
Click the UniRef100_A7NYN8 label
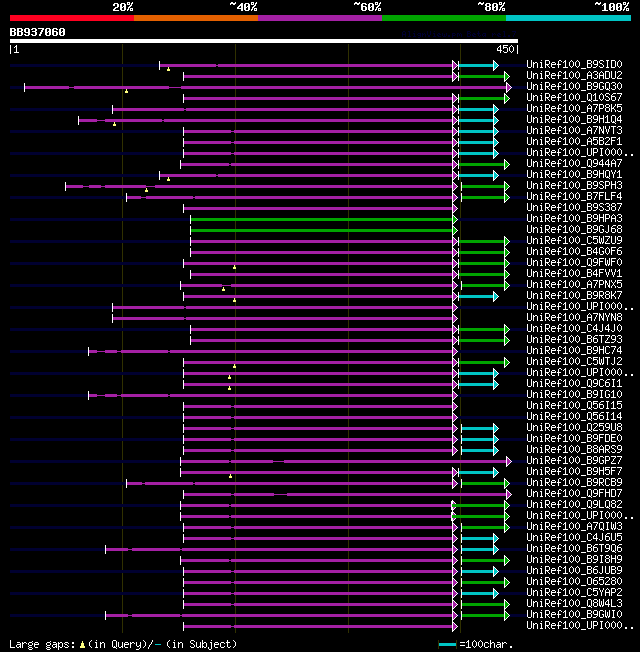pos(574,317)
